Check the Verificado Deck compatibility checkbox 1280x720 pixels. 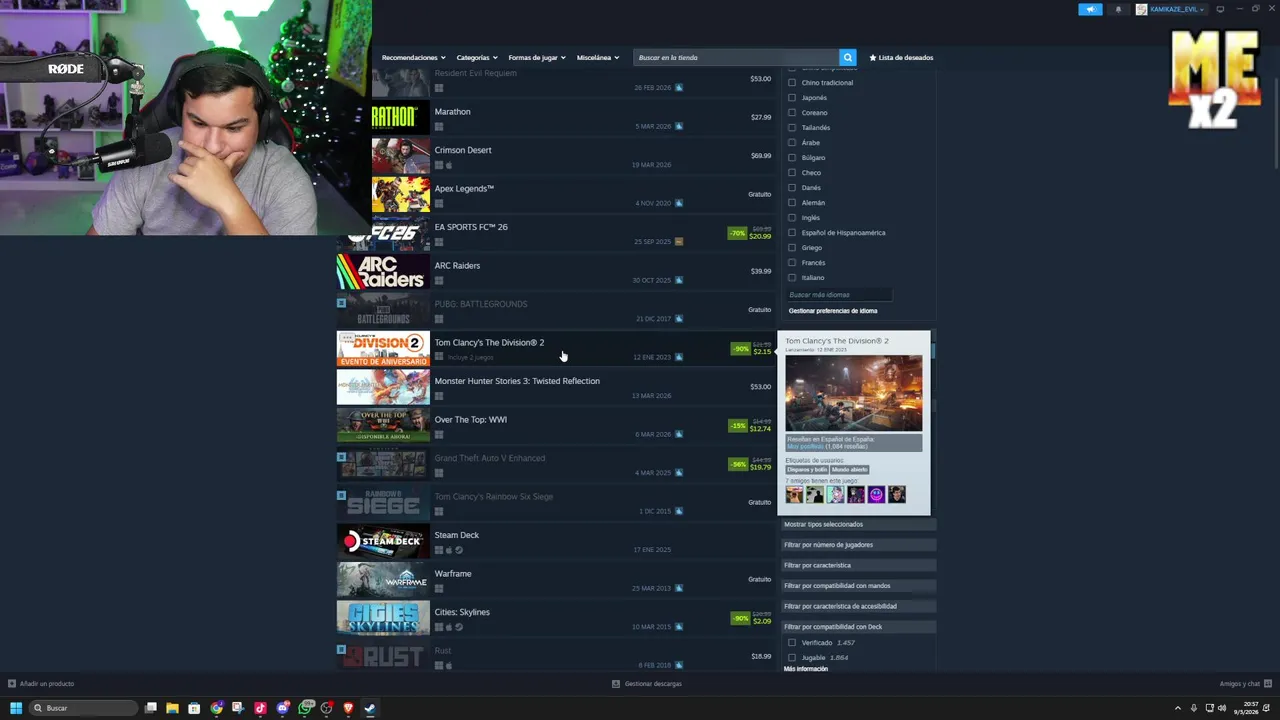tap(792, 643)
